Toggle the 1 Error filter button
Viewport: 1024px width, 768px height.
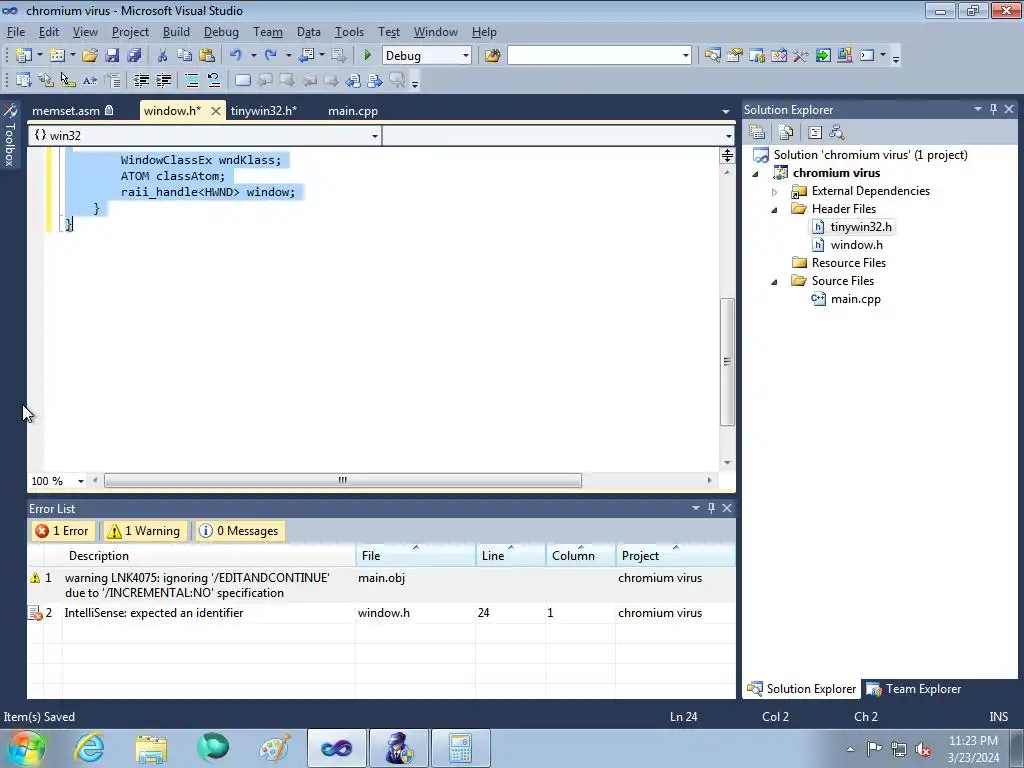point(63,531)
